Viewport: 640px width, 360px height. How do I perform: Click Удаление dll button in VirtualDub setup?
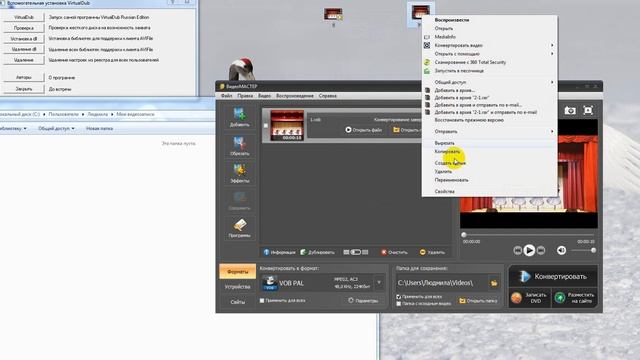[x=24, y=49]
